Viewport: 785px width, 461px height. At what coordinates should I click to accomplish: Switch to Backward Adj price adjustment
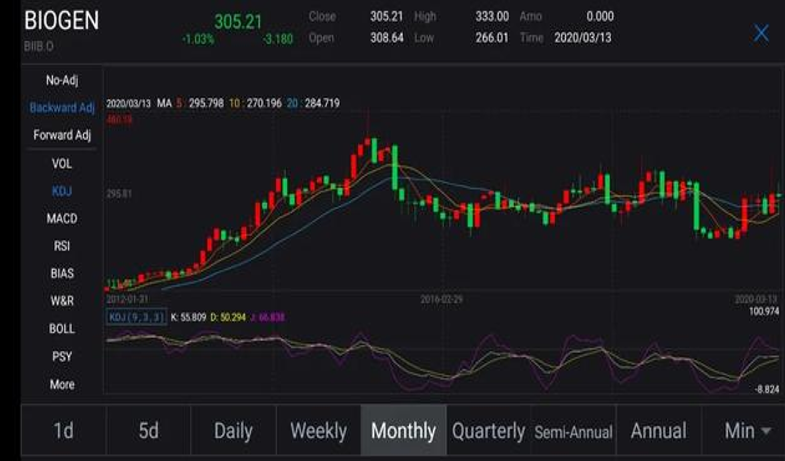(62, 107)
